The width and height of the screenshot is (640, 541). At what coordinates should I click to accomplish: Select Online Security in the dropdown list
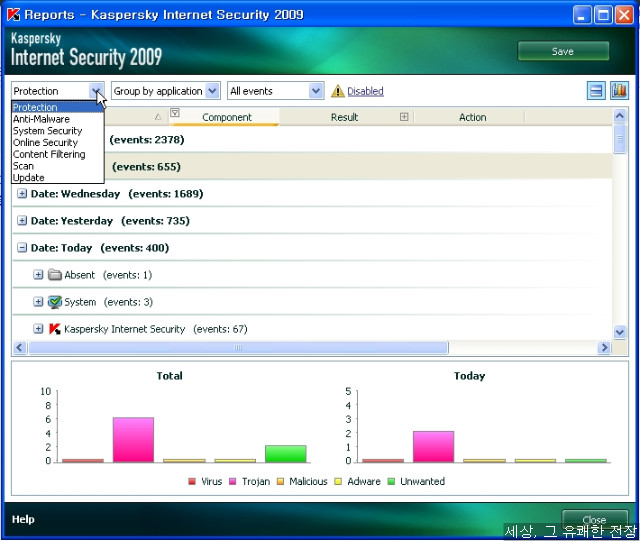(58, 143)
